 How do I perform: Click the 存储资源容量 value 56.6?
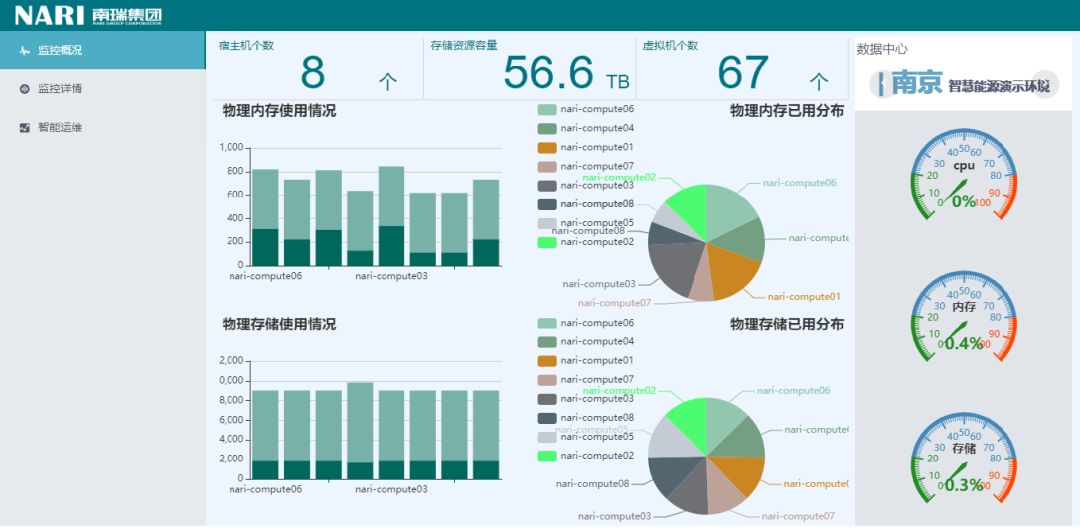[548, 72]
